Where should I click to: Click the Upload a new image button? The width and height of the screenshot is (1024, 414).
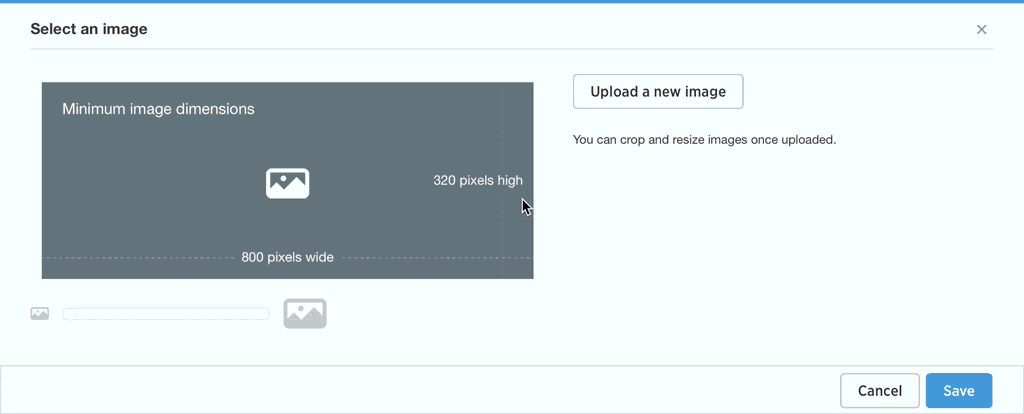coord(658,91)
